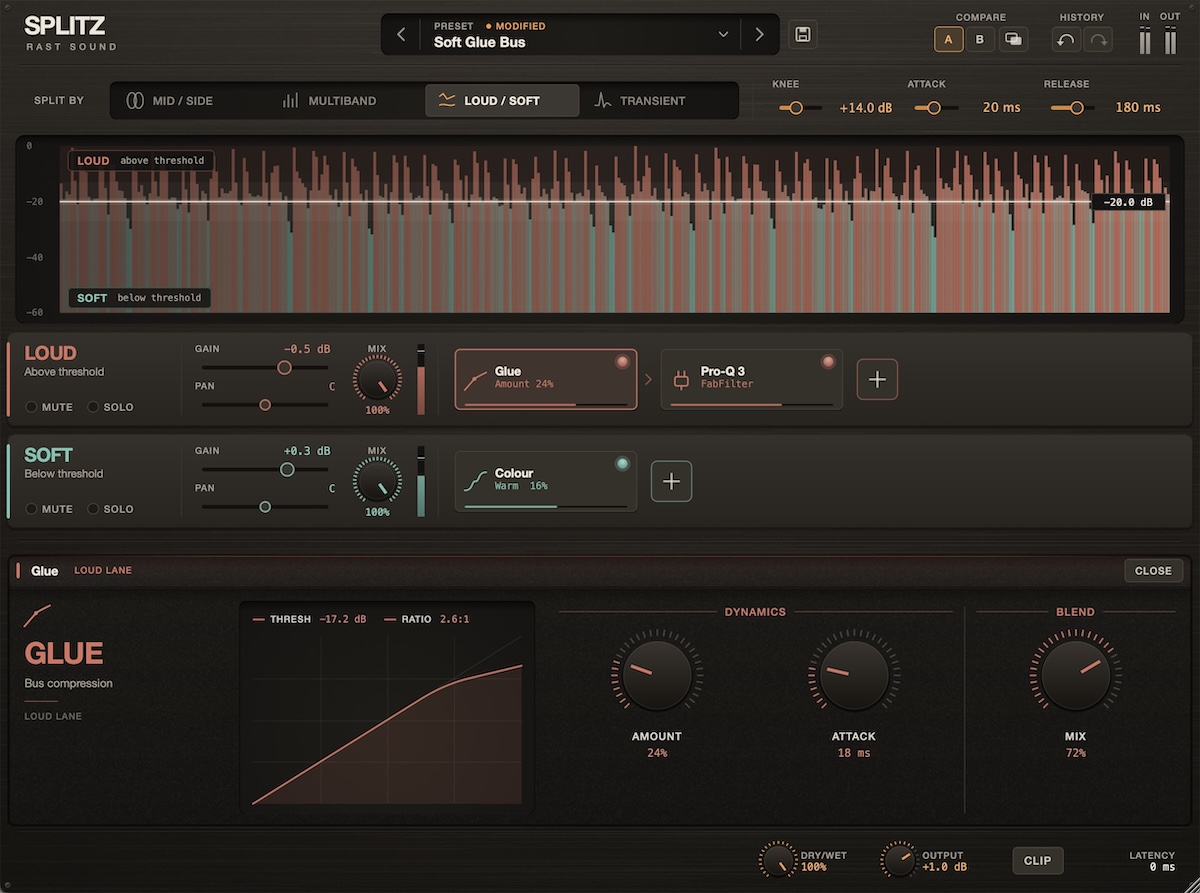The height and width of the screenshot is (893, 1200).
Task: Toggle Glue module power indicator
Action: point(622,362)
